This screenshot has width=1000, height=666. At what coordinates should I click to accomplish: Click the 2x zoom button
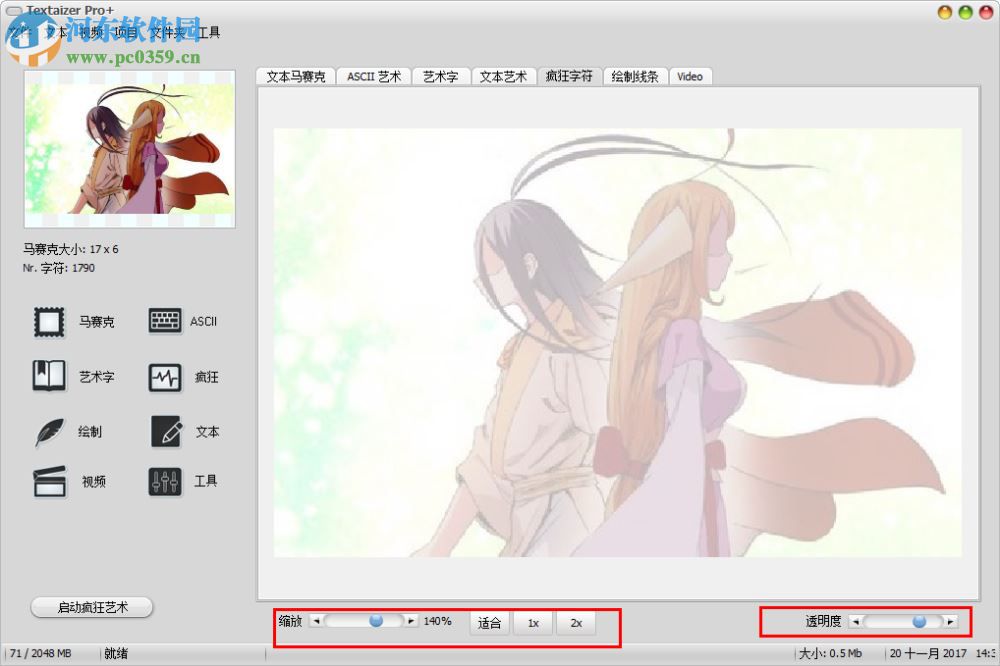click(x=576, y=622)
